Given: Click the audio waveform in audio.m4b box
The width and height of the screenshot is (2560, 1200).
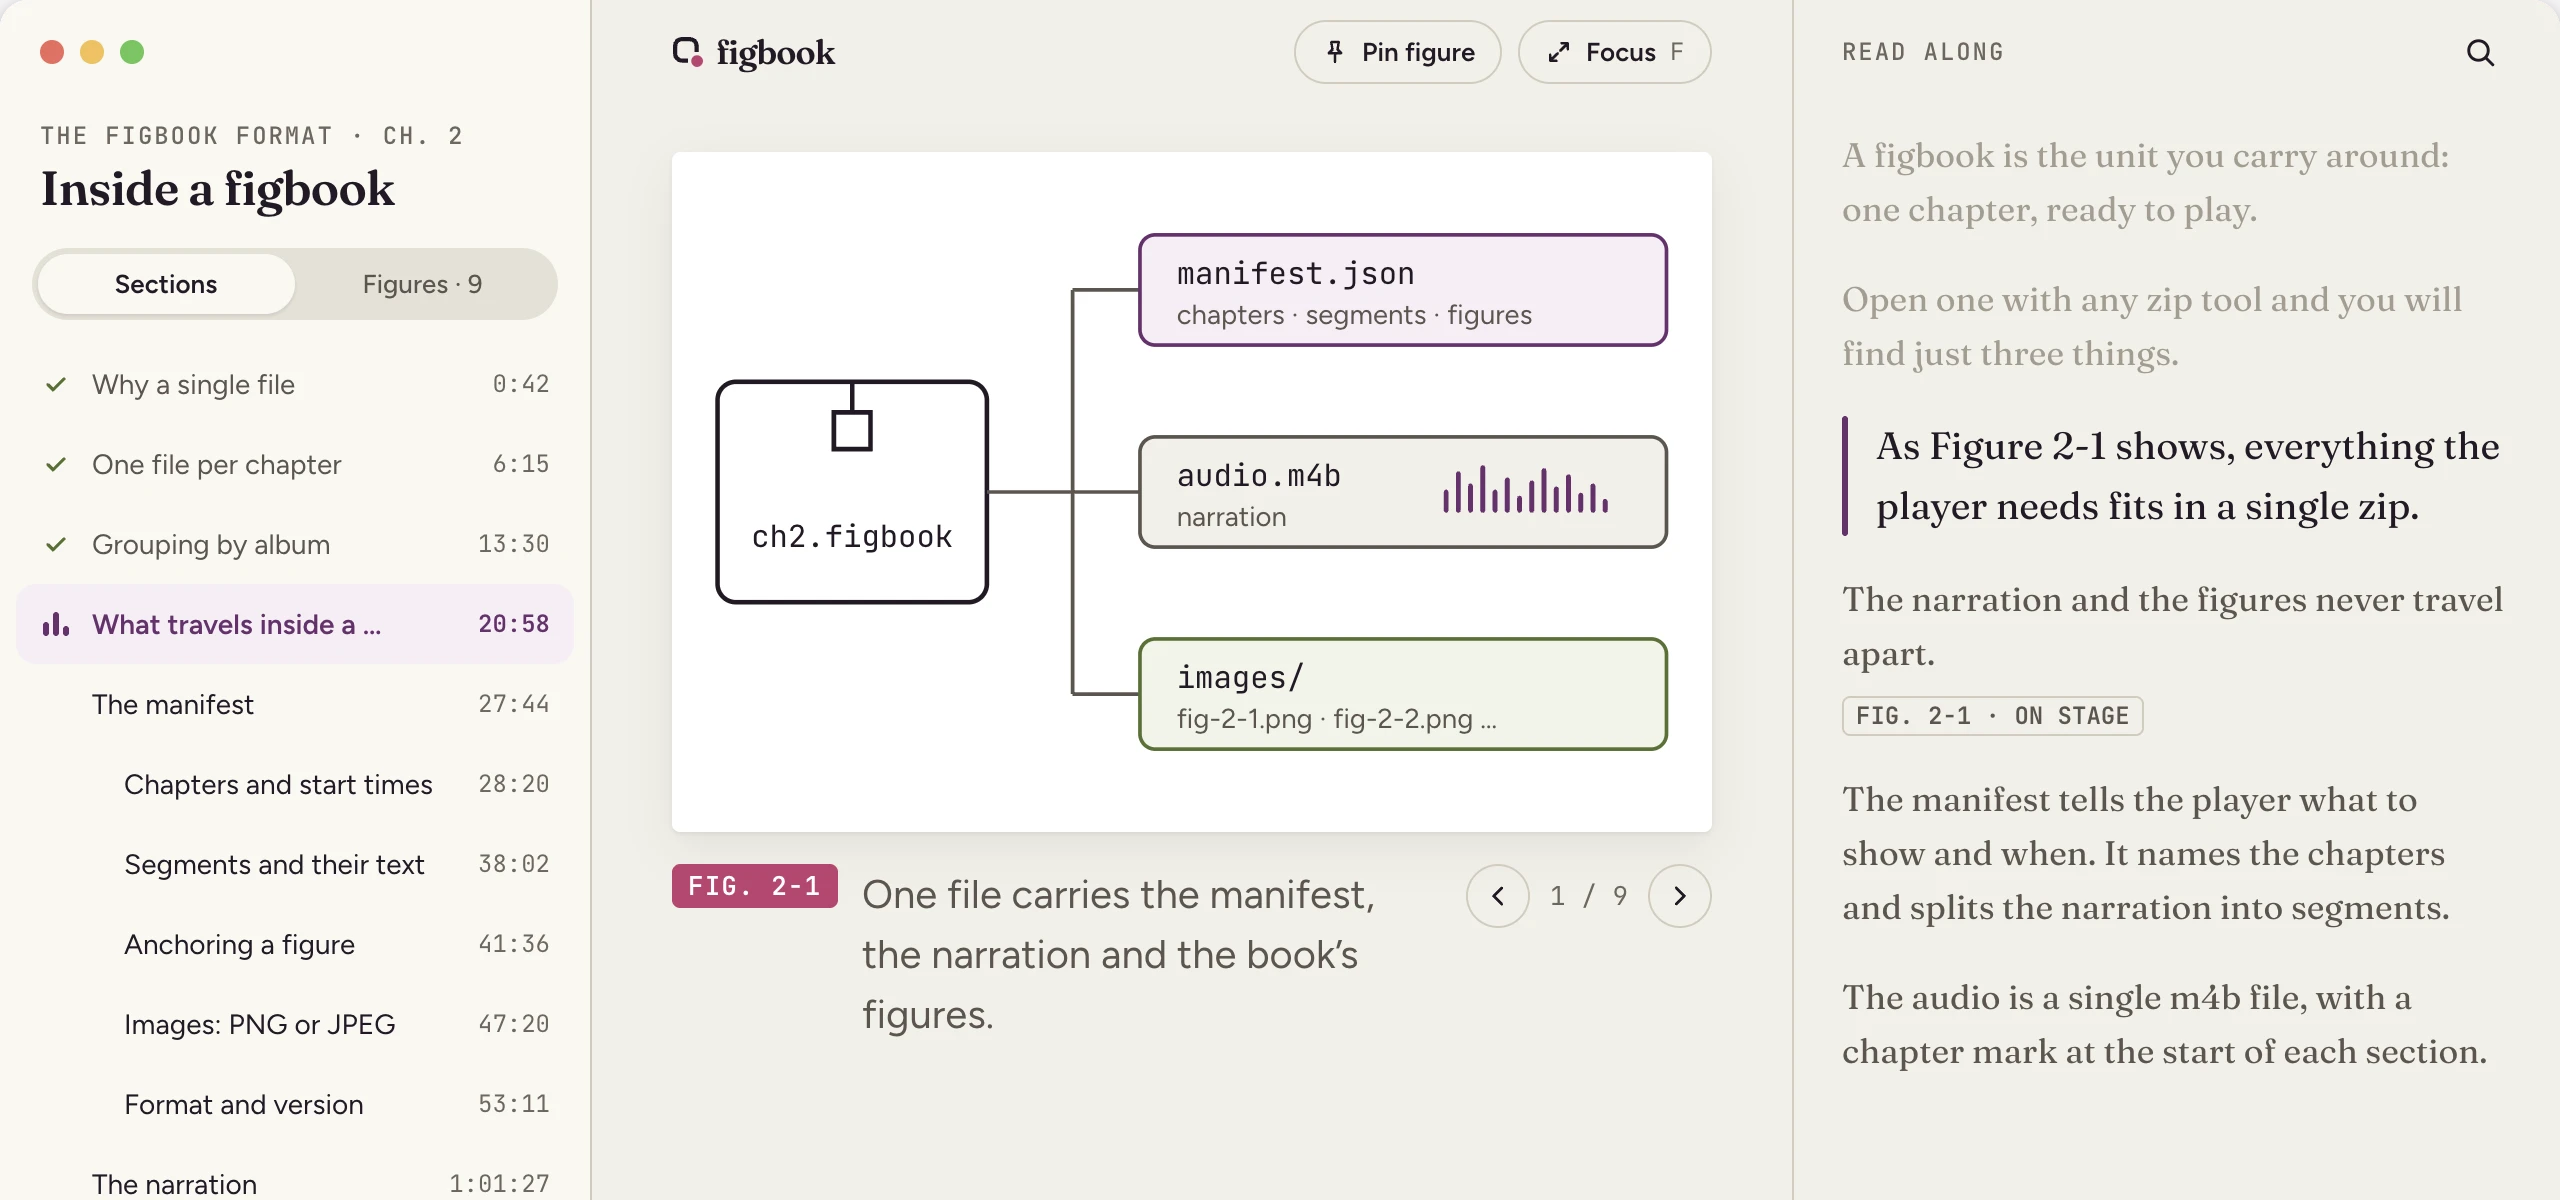Looking at the screenshot, I should 1525,490.
